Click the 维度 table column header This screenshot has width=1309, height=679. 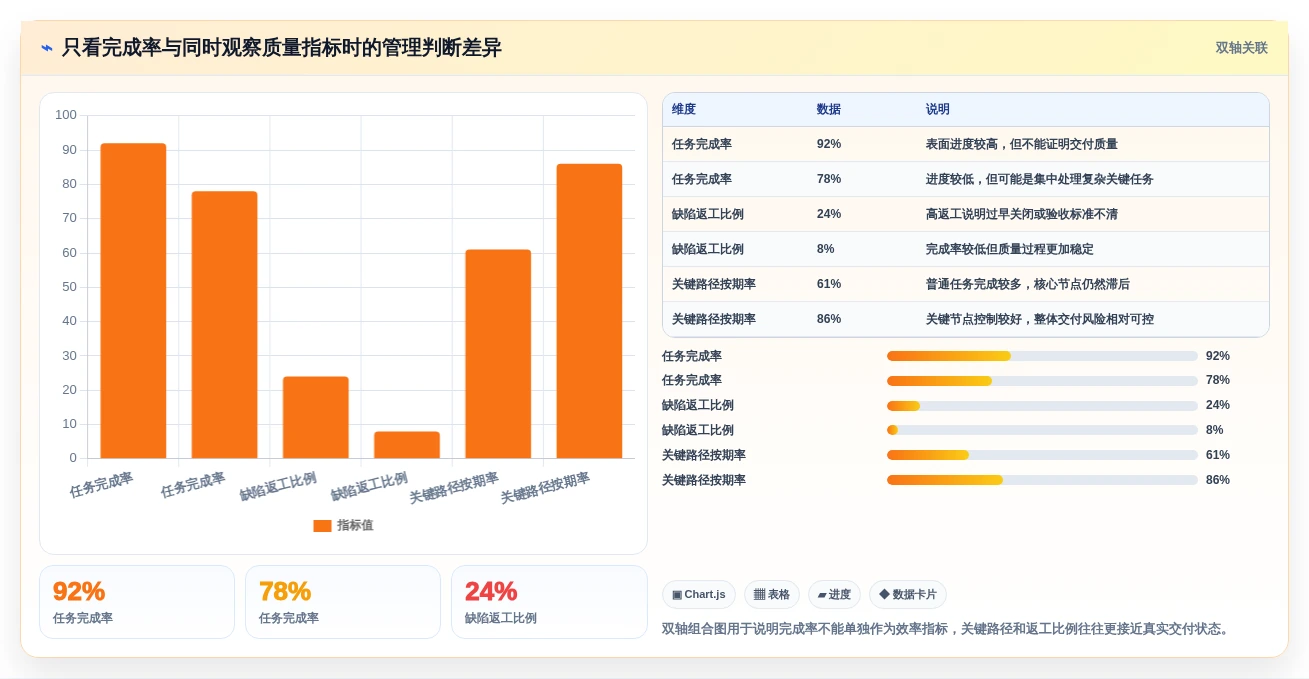(684, 110)
